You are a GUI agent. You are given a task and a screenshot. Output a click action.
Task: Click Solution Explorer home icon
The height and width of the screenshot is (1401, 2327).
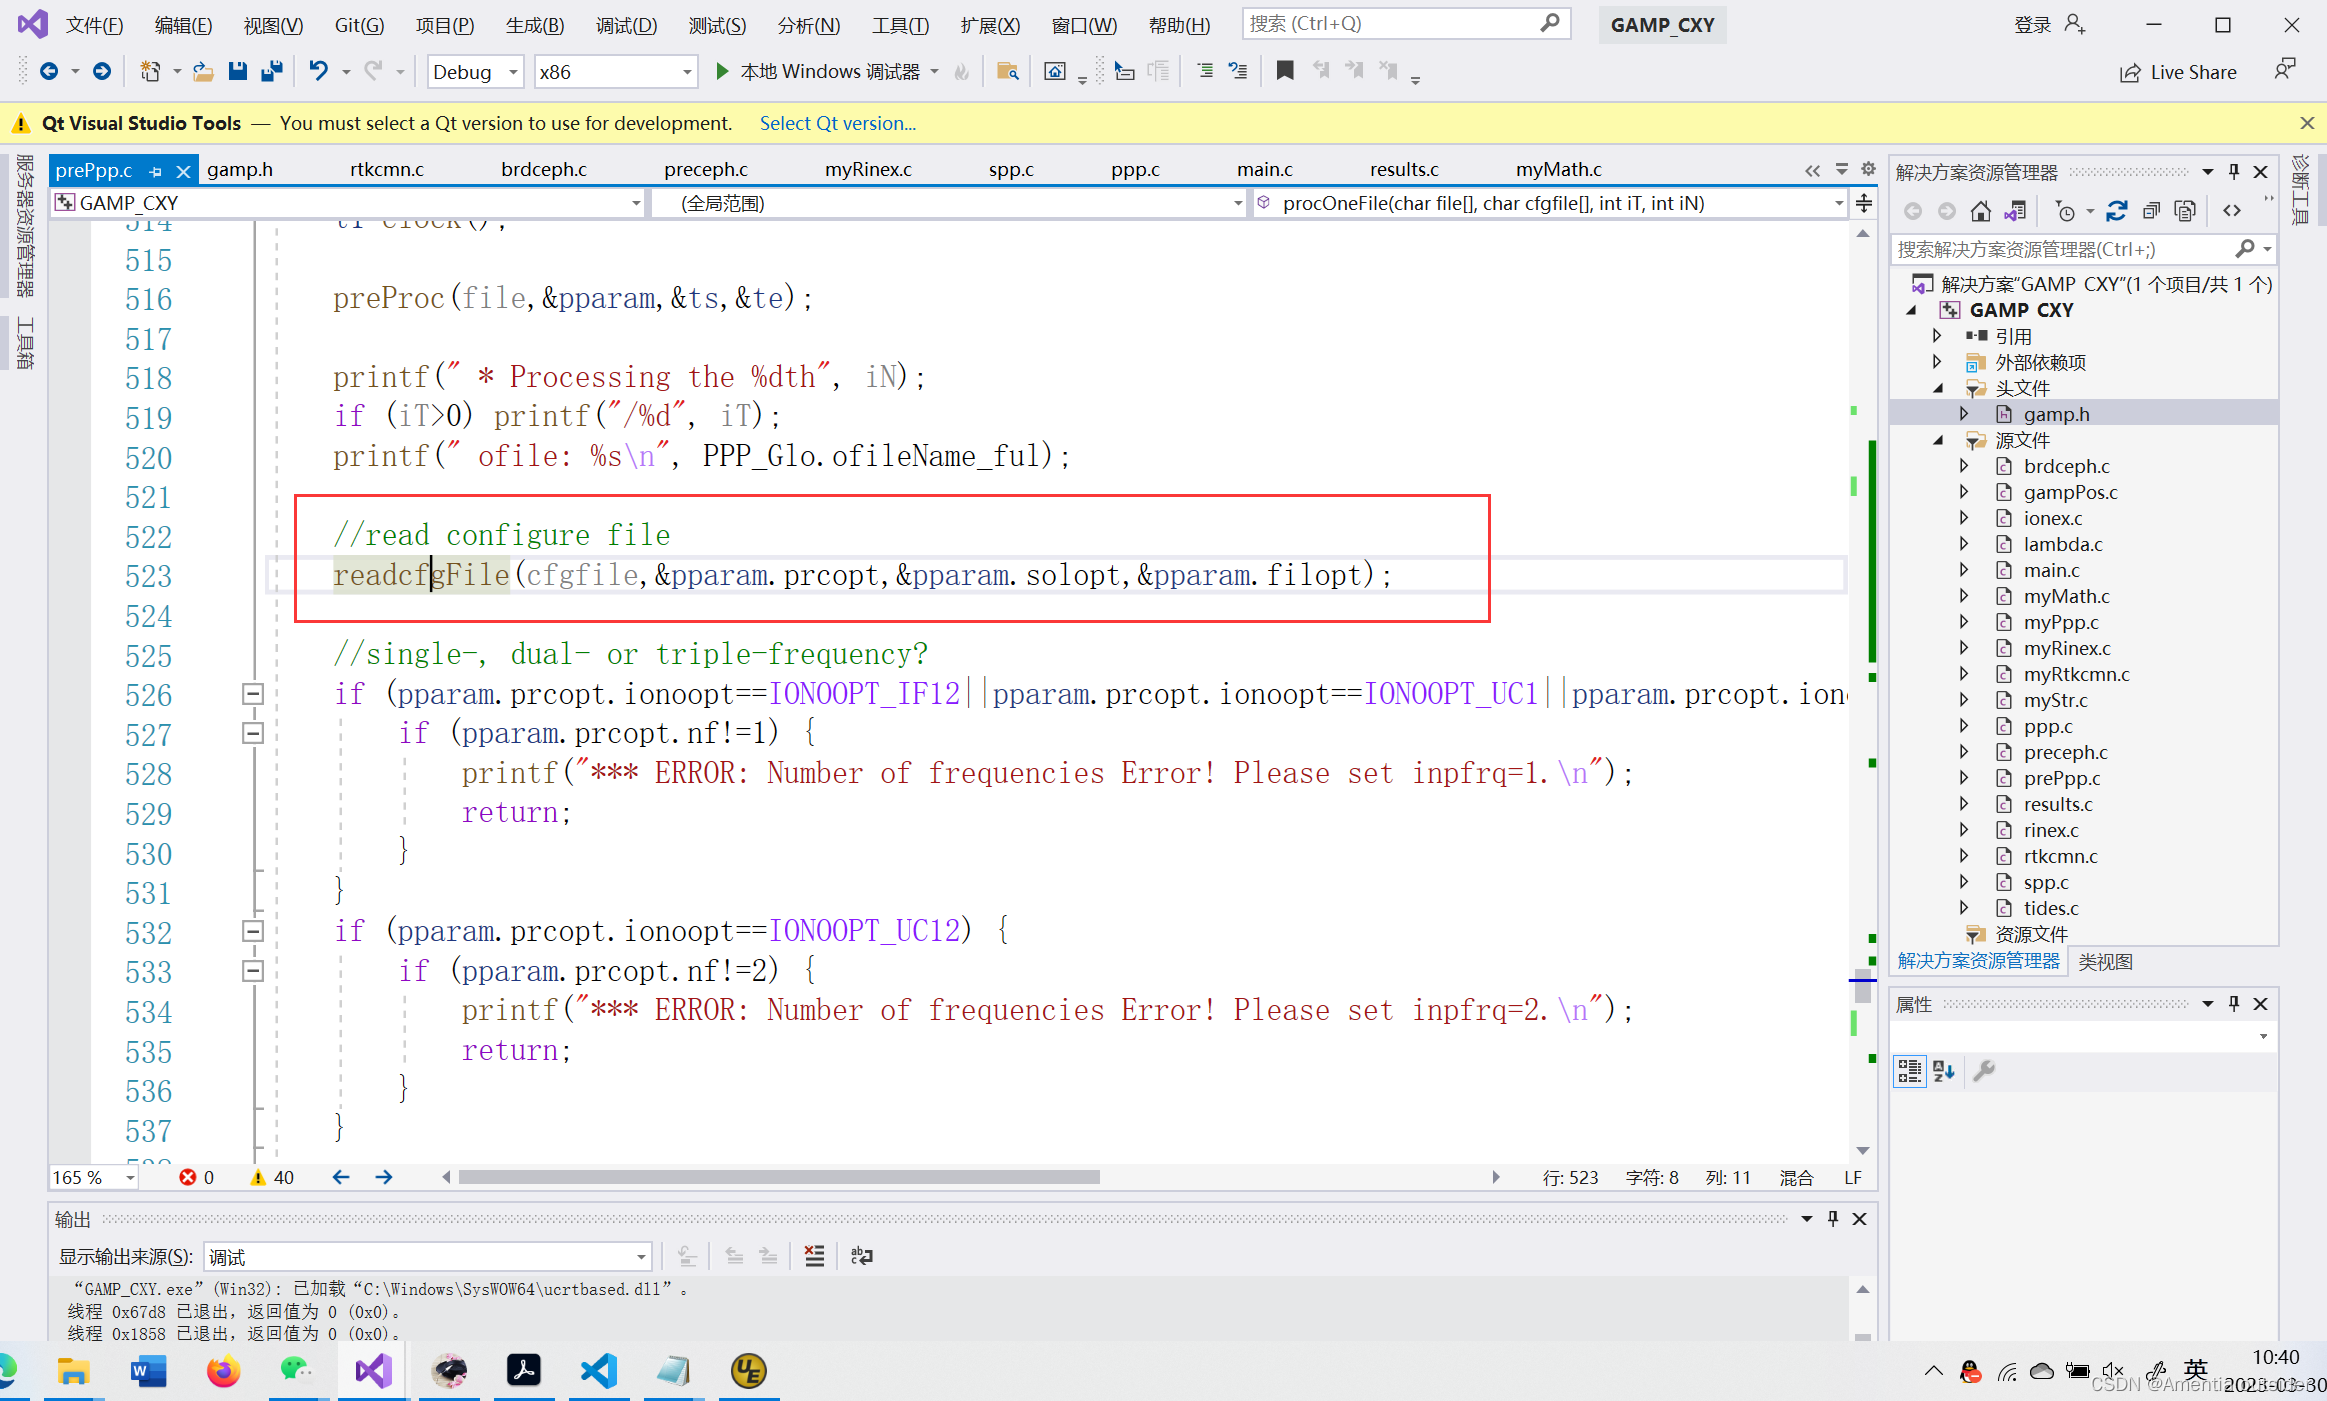pyautogui.click(x=1980, y=211)
